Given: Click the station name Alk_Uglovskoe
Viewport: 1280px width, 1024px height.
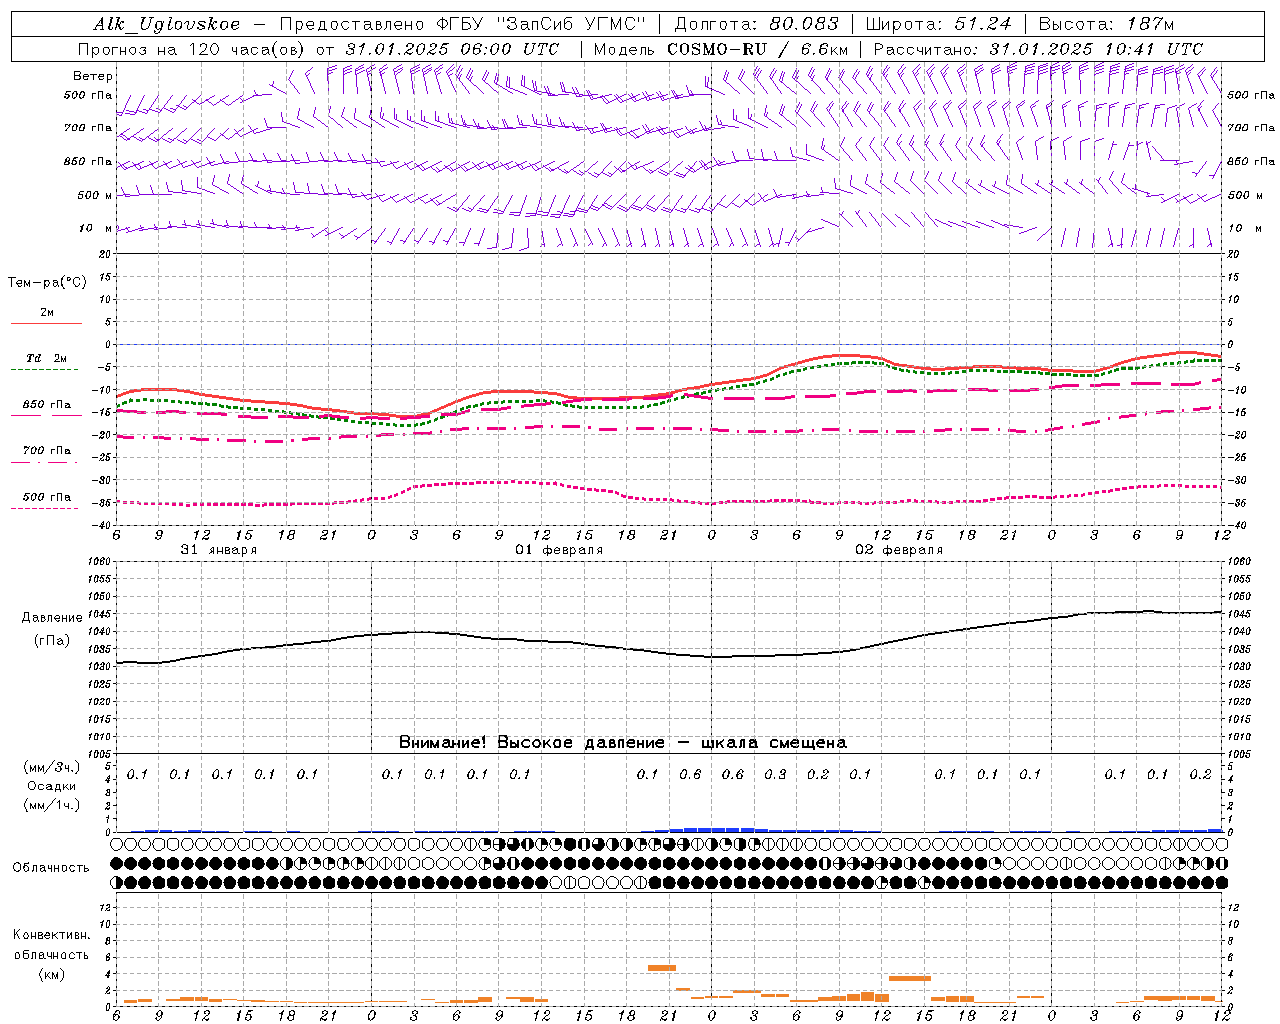Looking at the screenshot, I should pos(167,24).
